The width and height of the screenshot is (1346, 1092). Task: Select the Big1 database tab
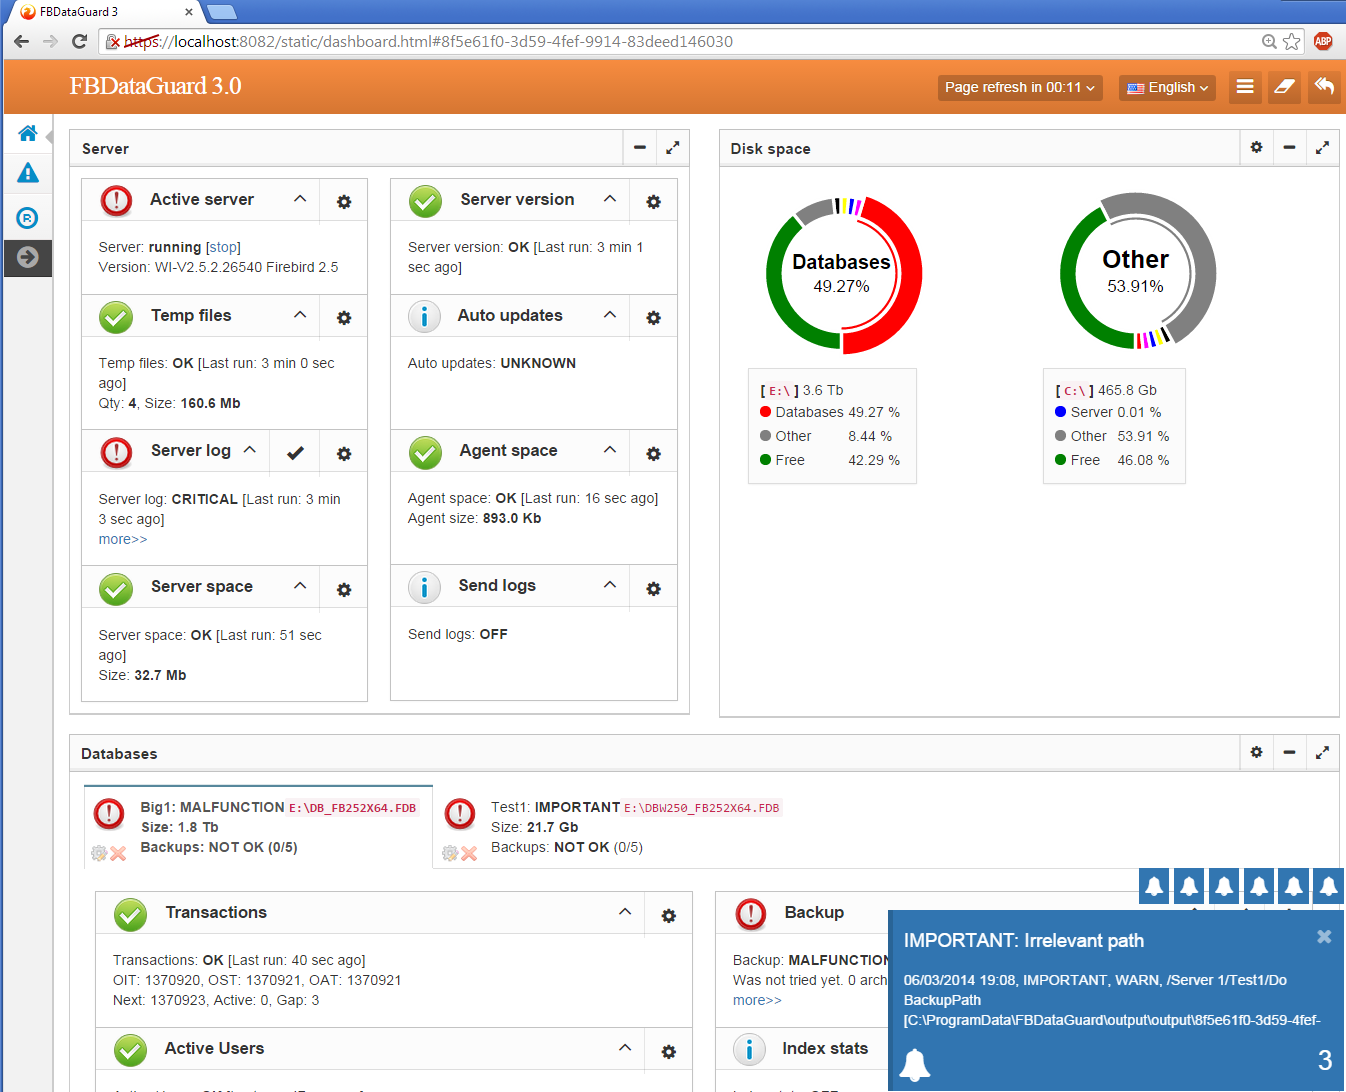pos(258,827)
